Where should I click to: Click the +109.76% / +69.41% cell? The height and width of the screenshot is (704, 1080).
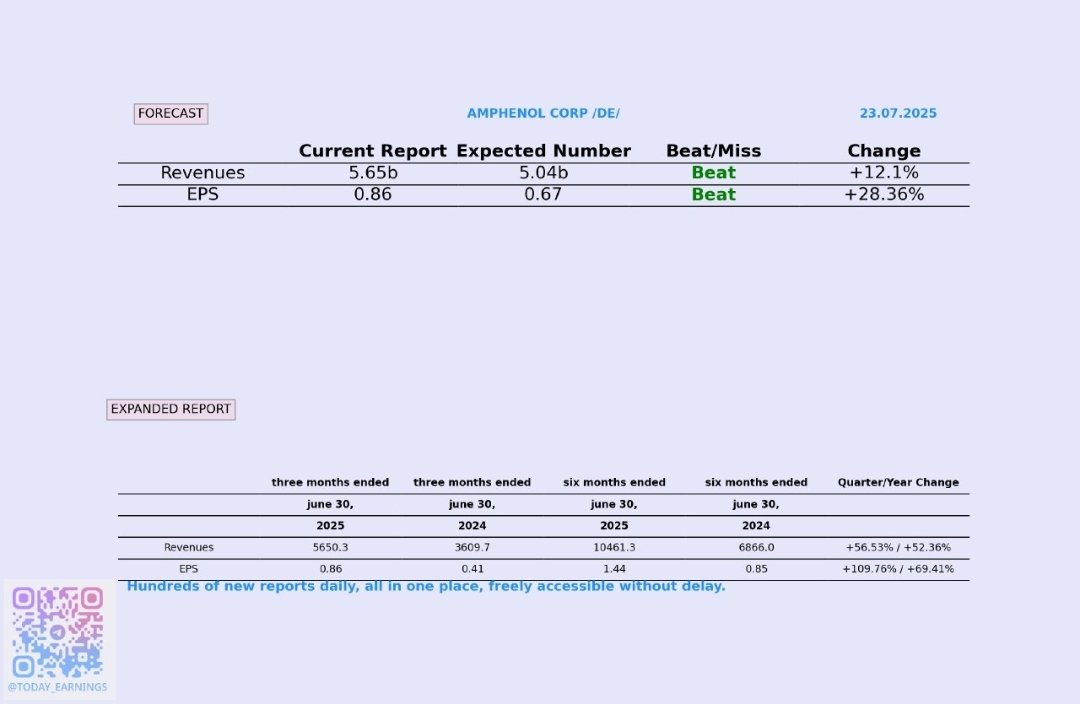(x=898, y=569)
